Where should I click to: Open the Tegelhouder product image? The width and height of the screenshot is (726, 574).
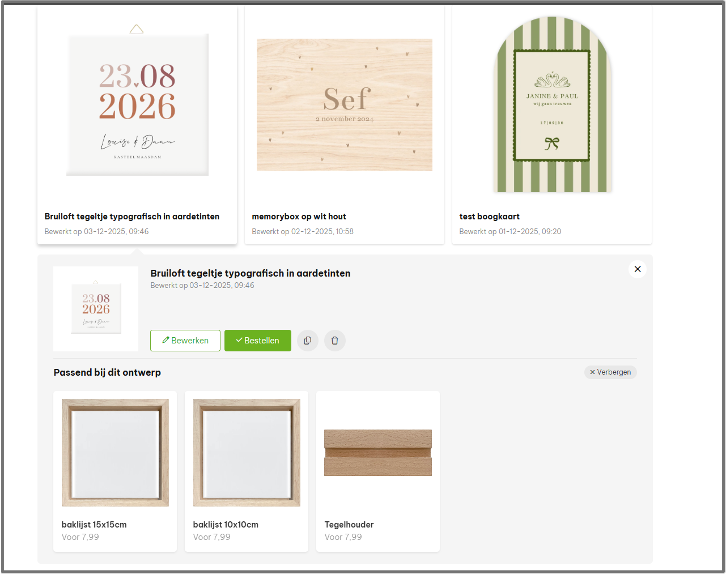[377, 453]
